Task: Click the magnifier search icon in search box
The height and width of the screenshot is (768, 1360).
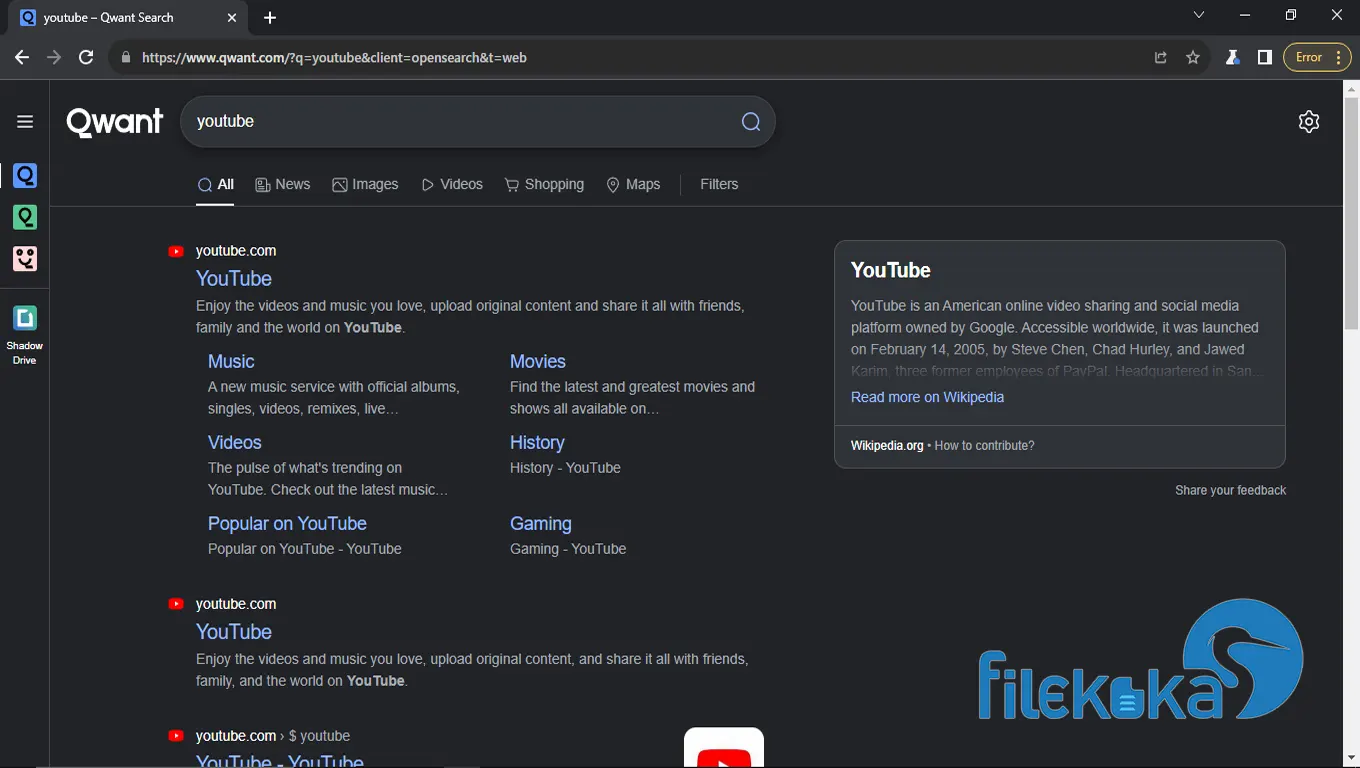Action: pyautogui.click(x=751, y=122)
